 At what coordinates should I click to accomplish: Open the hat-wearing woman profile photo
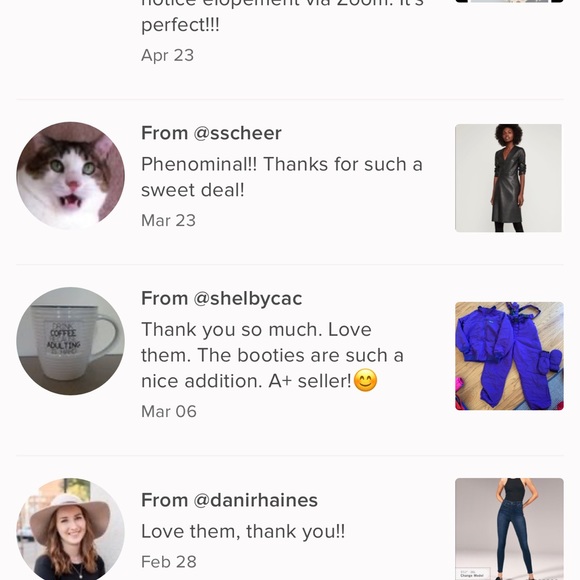tap(71, 529)
